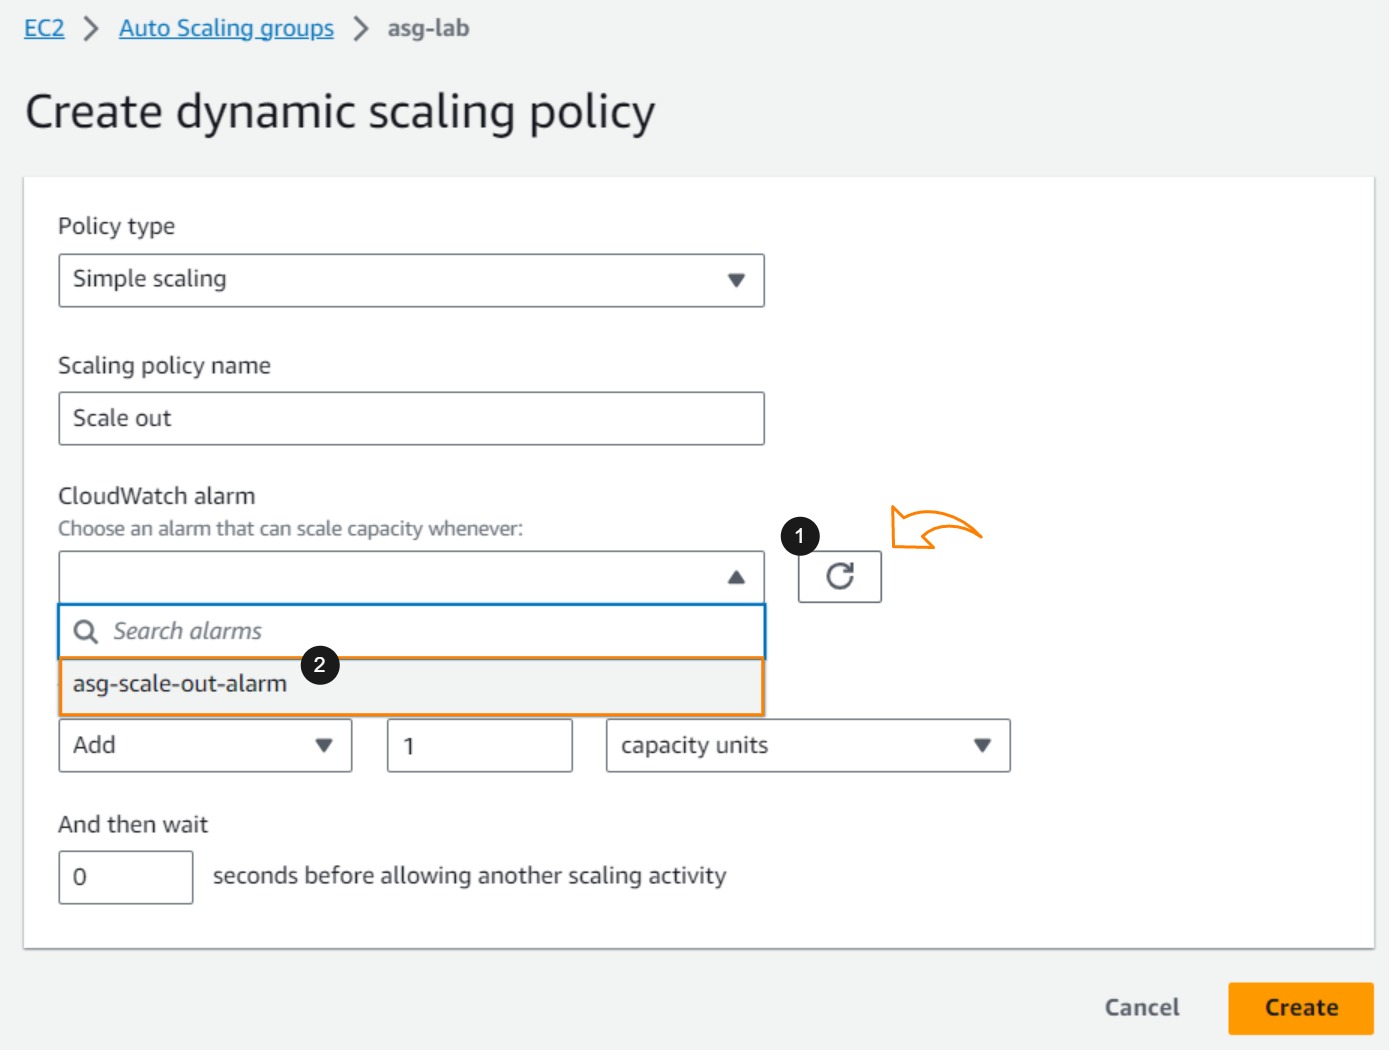The height and width of the screenshot is (1052, 1391).
Task: Click the refresh alarms icon button
Action: click(839, 577)
